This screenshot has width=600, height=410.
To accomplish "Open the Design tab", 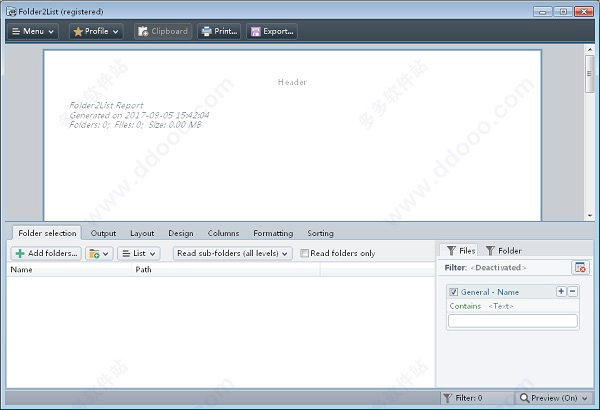I will (x=181, y=233).
